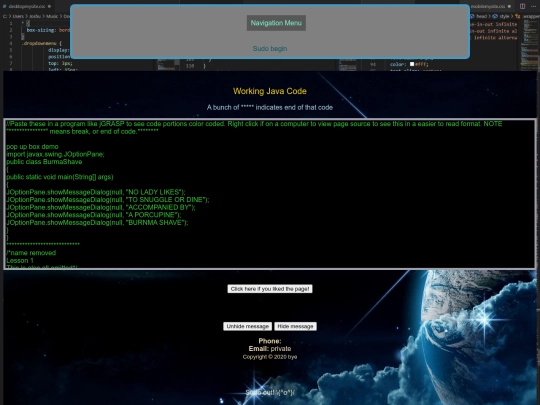
Task: Click the 'Sudo begin' text
Action: point(270,49)
